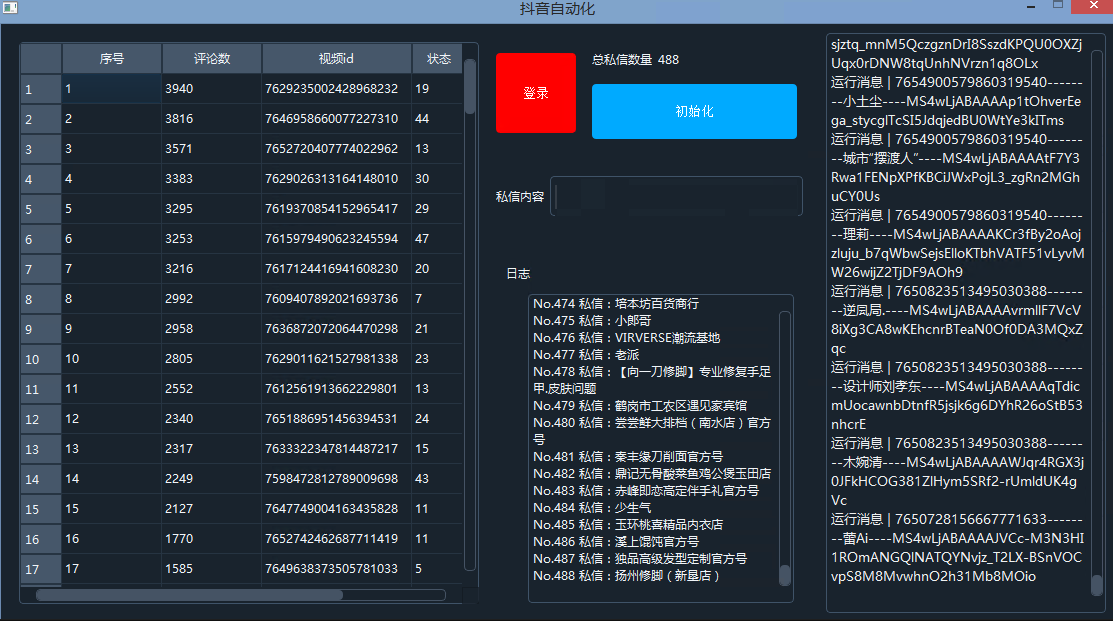Click log entry No.476 VIRVERSE潮流基地
This screenshot has height=621, width=1113.
tap(627, 338)
